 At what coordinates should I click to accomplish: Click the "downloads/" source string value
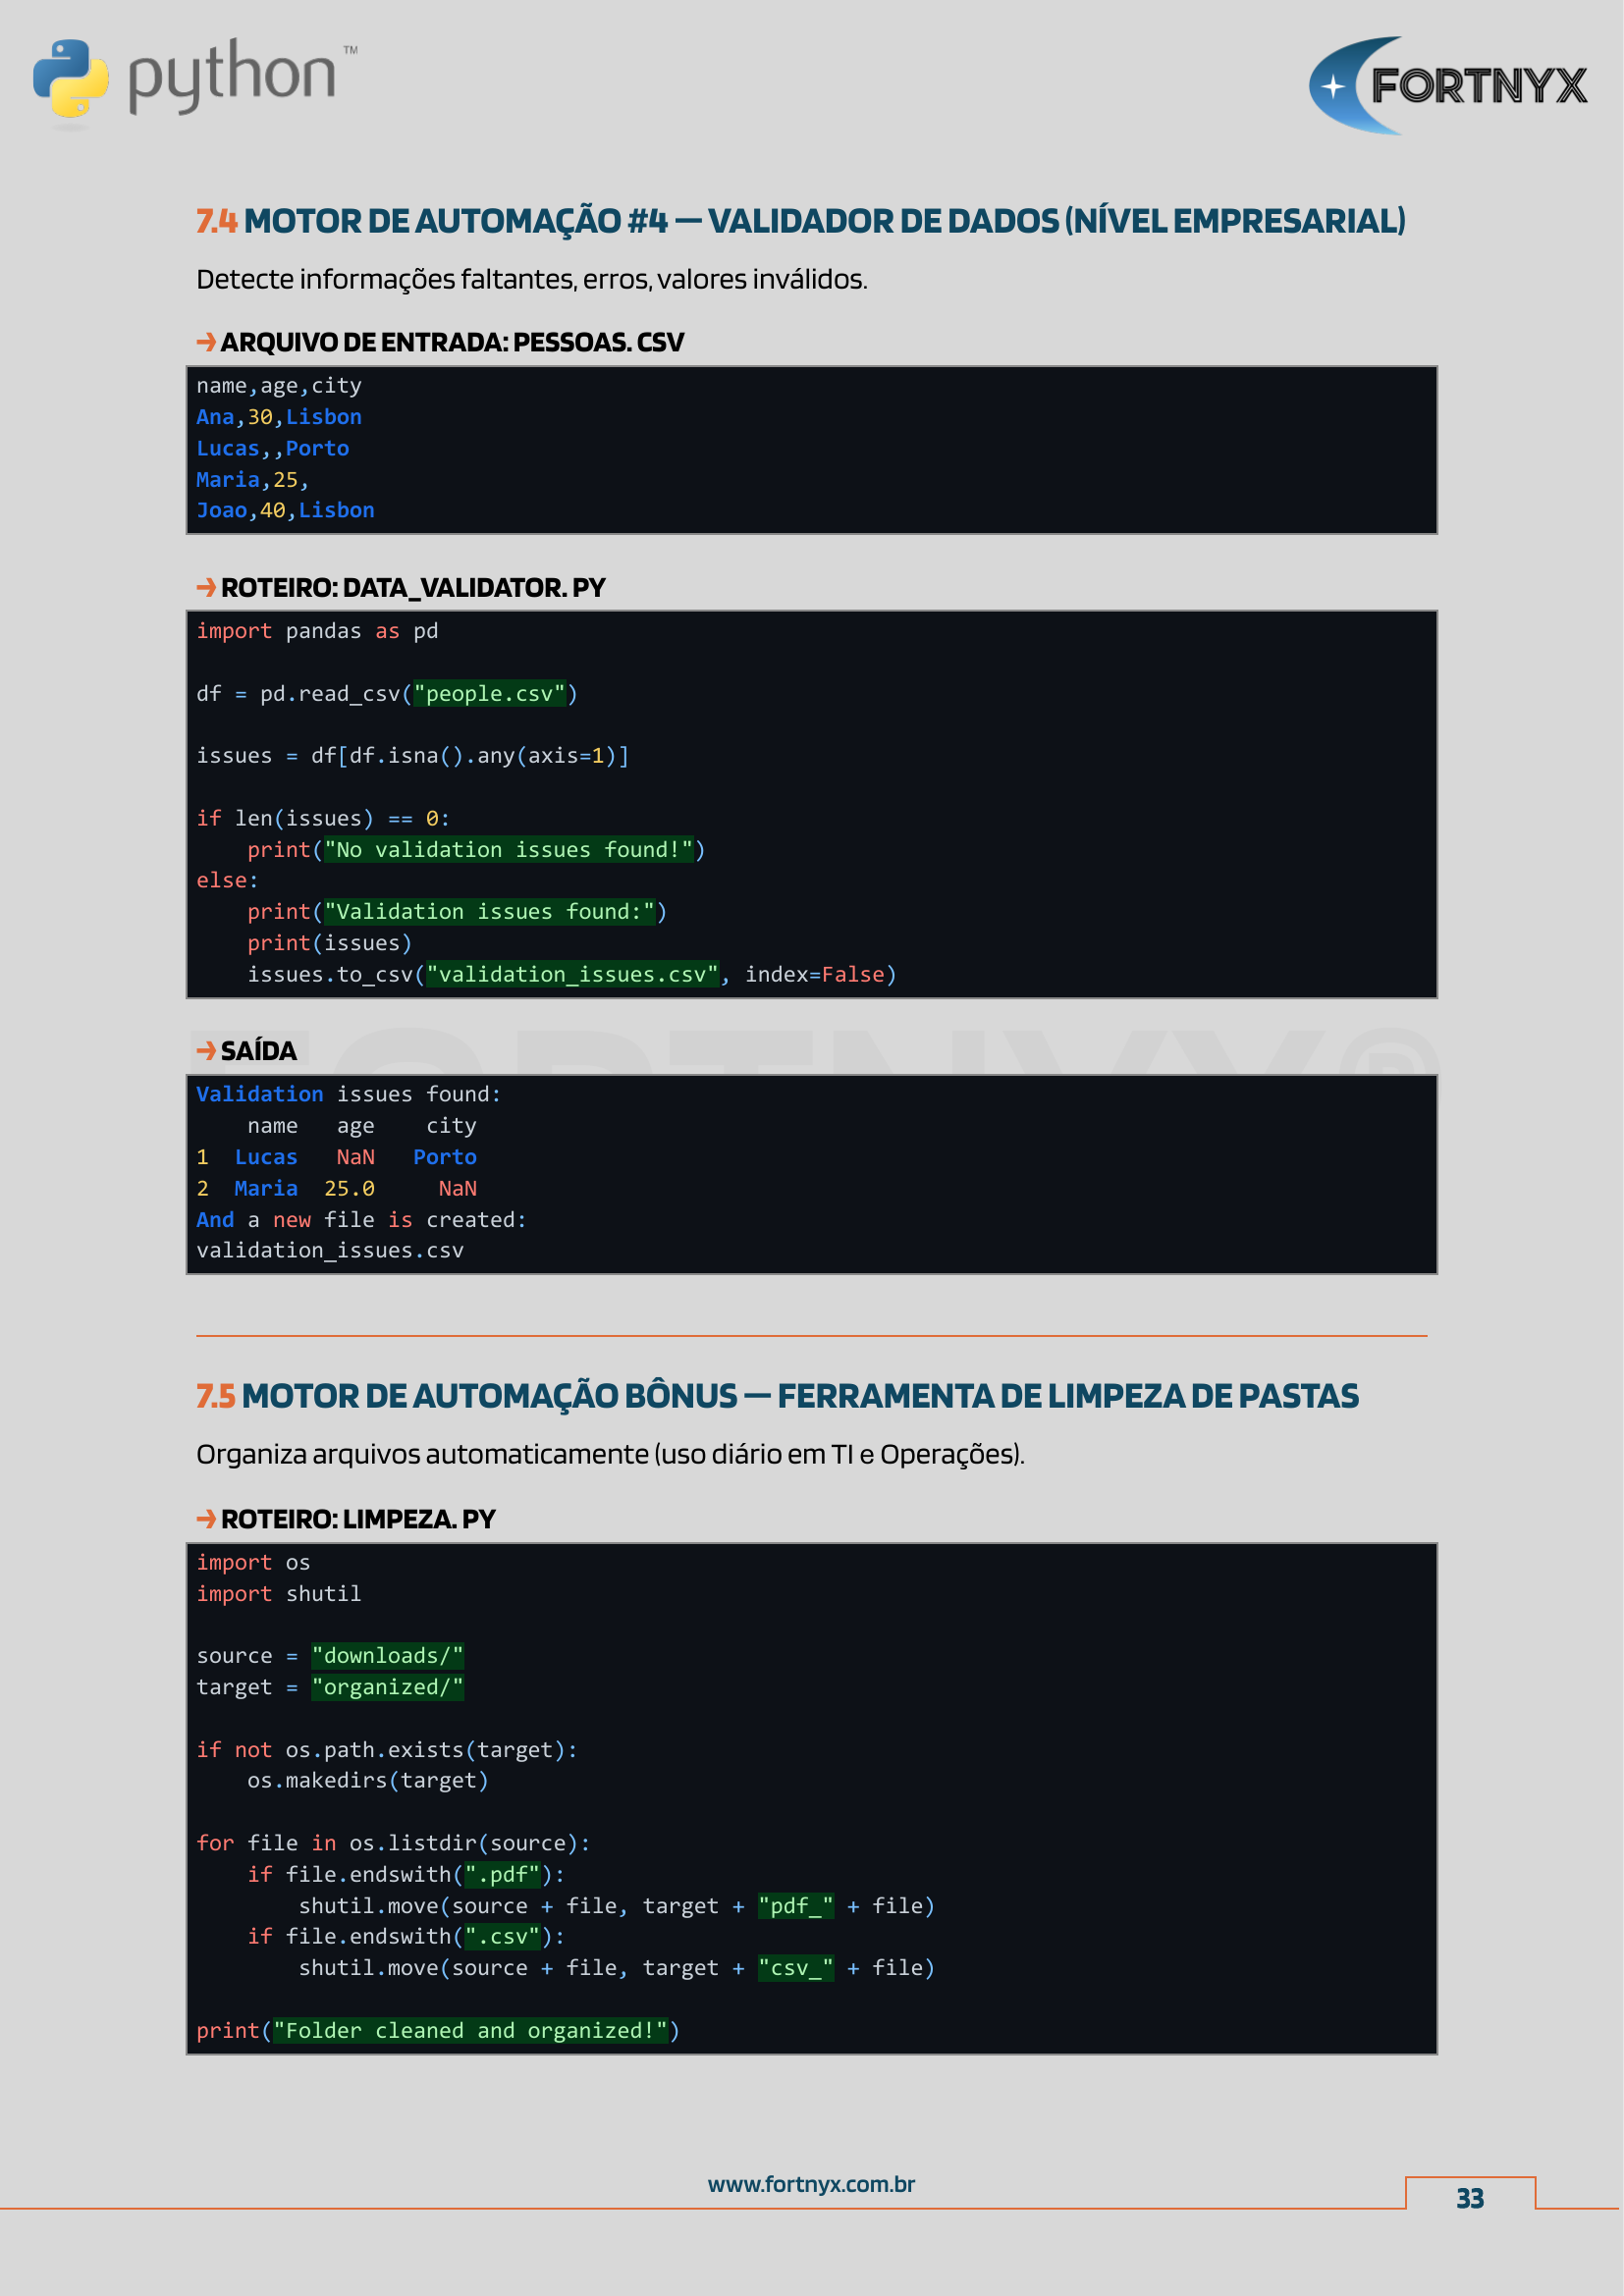click(x=387, y=1656)
